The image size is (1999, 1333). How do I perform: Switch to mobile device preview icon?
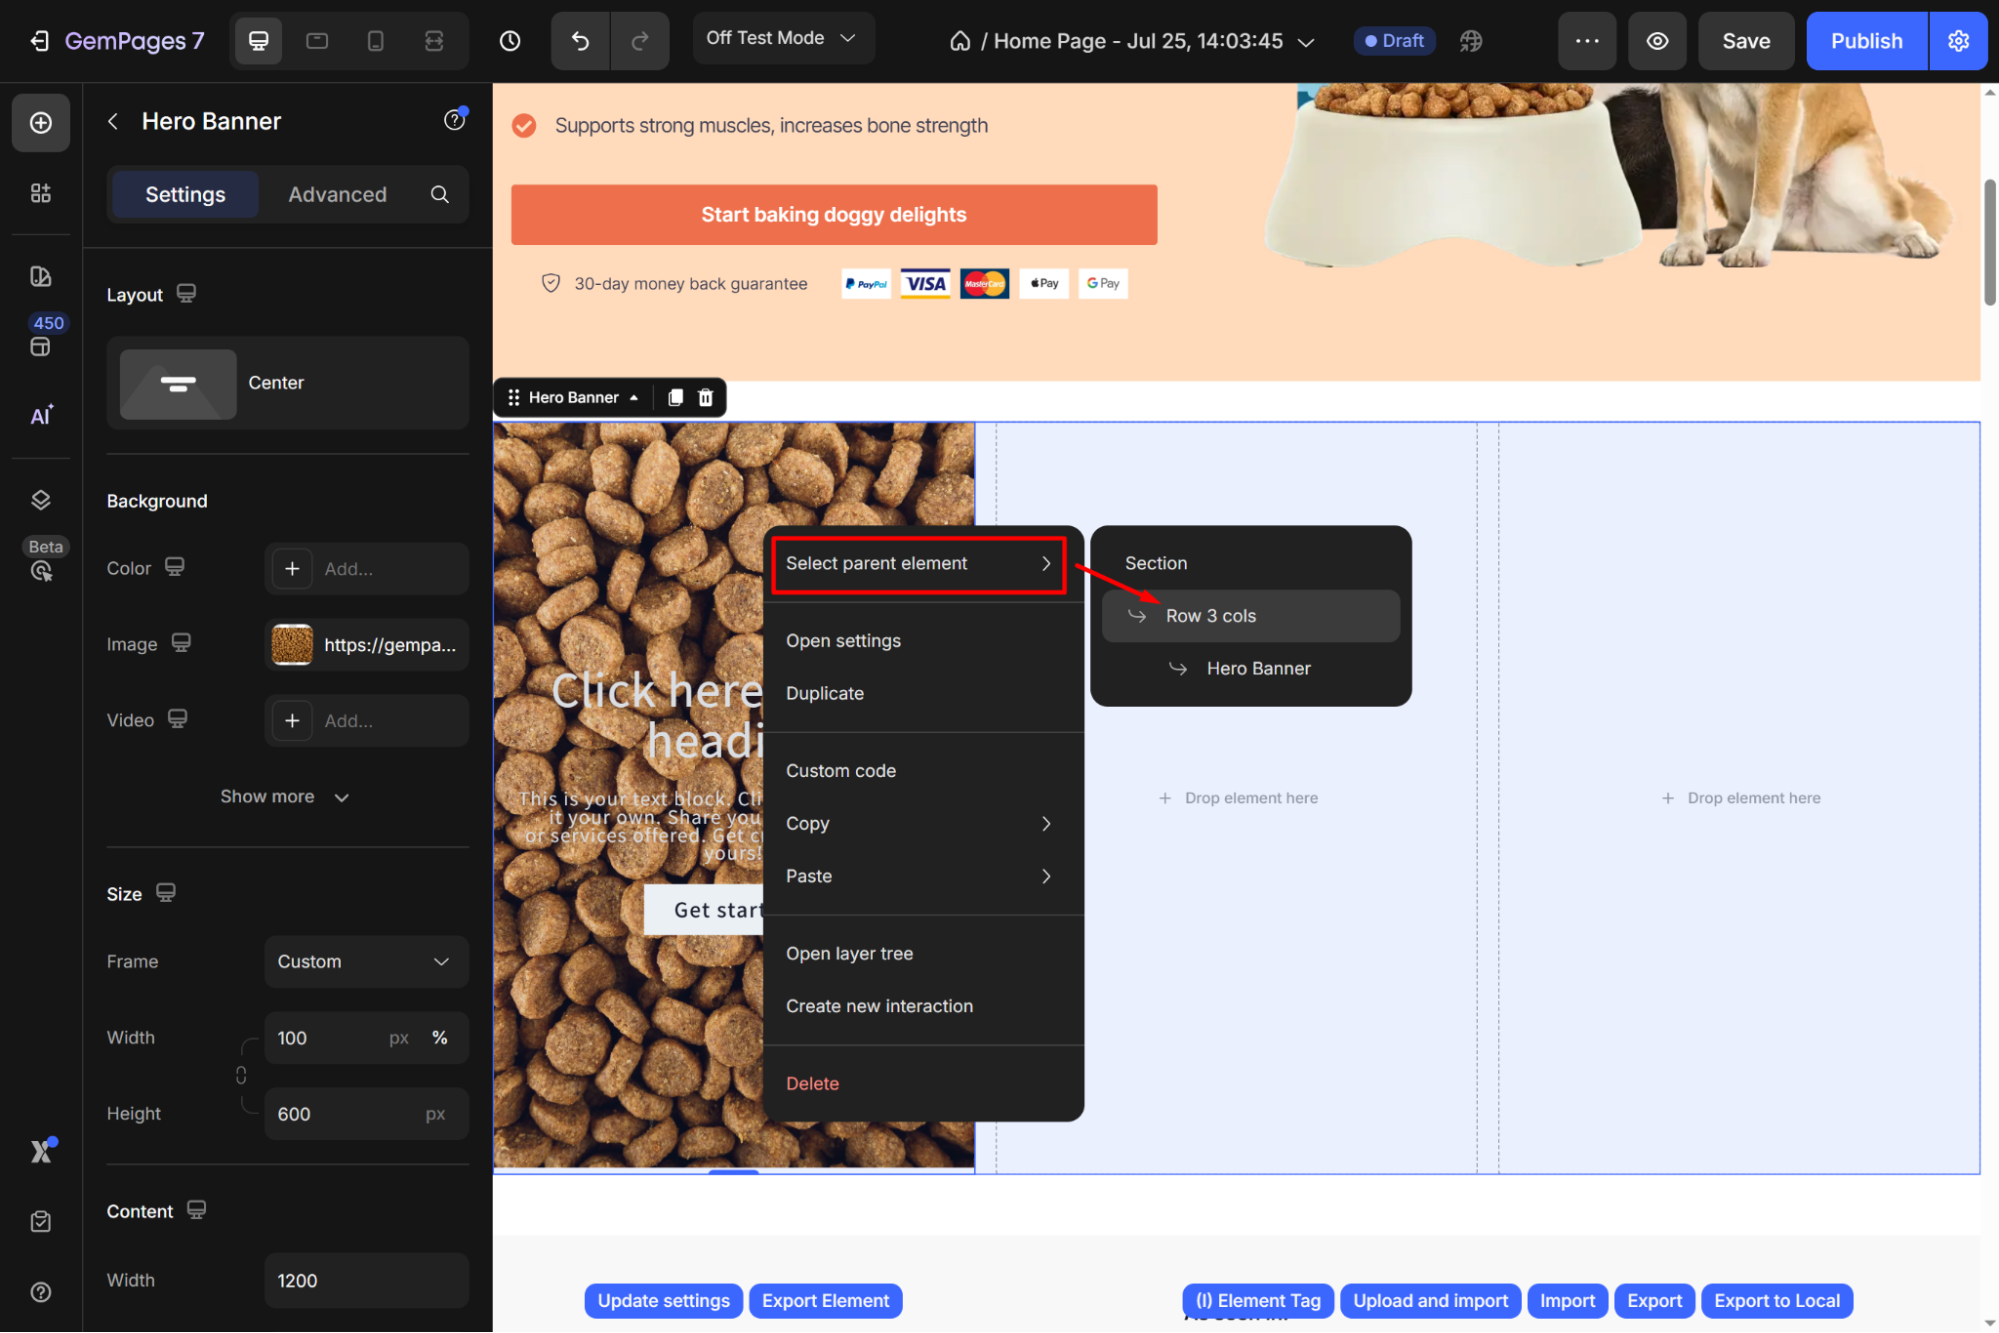[375, 41]
